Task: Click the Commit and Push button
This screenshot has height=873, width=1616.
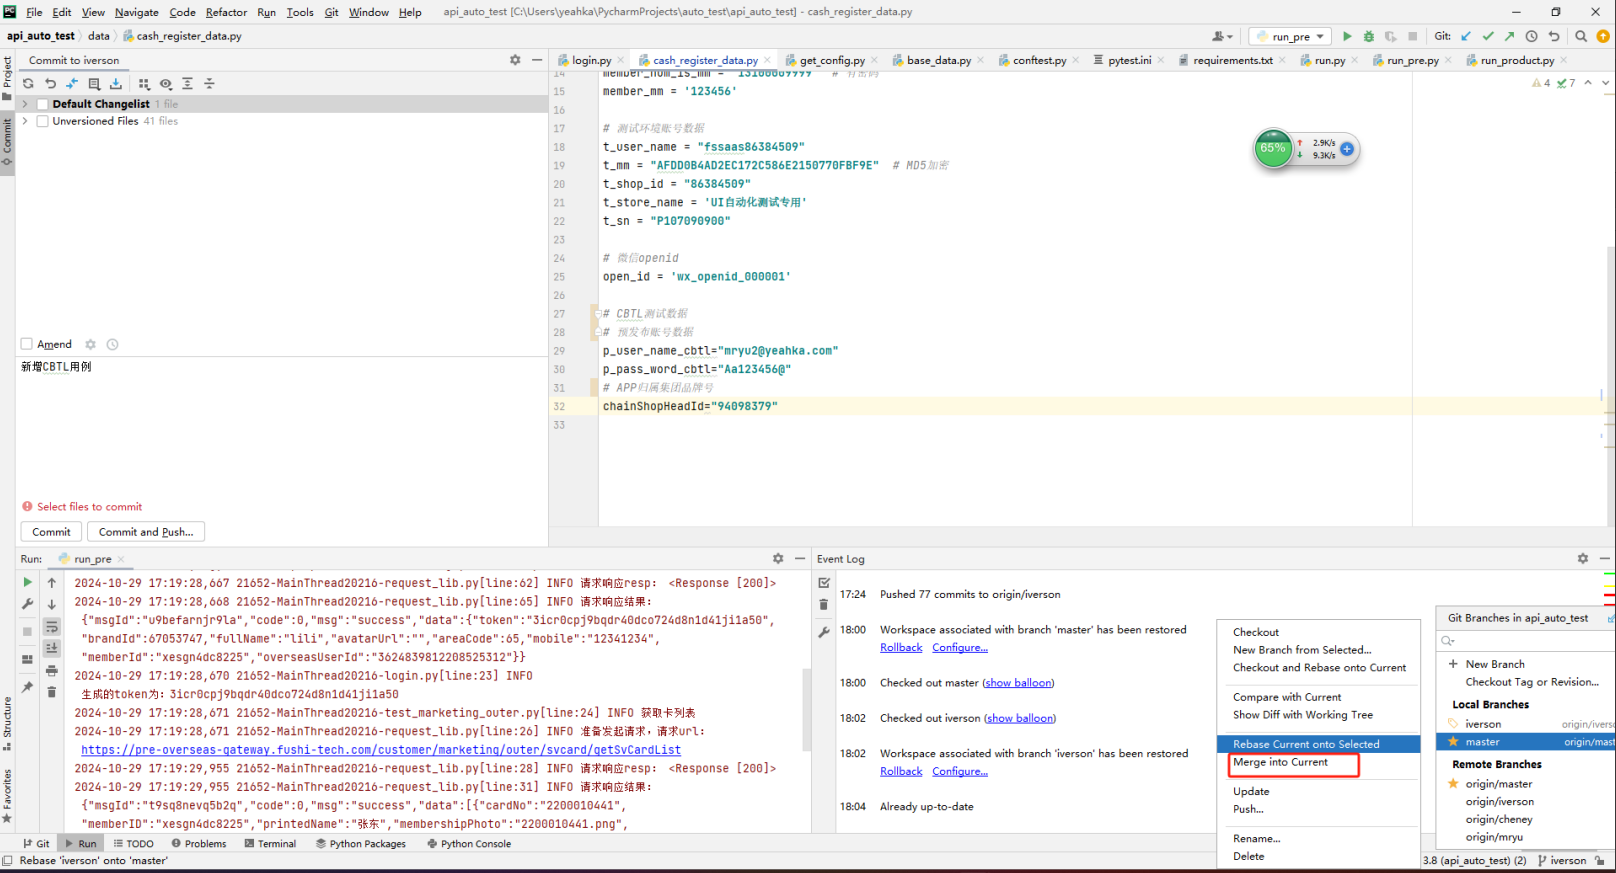Action: 146,532
